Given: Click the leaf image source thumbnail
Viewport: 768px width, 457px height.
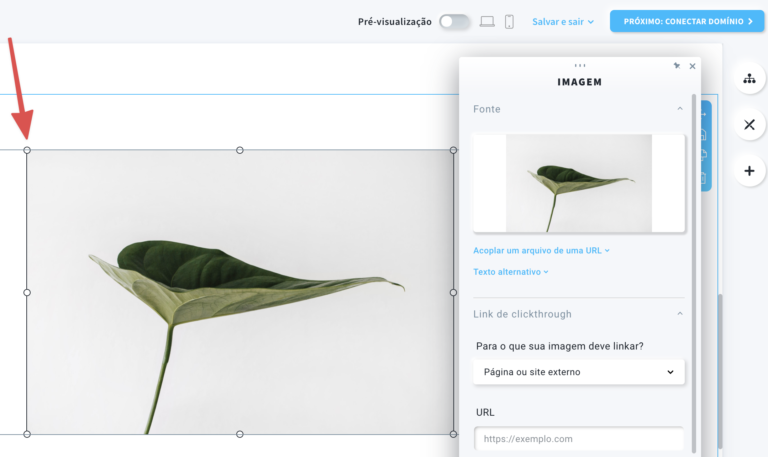Looking at the screenshot, I should coord(579,183).
